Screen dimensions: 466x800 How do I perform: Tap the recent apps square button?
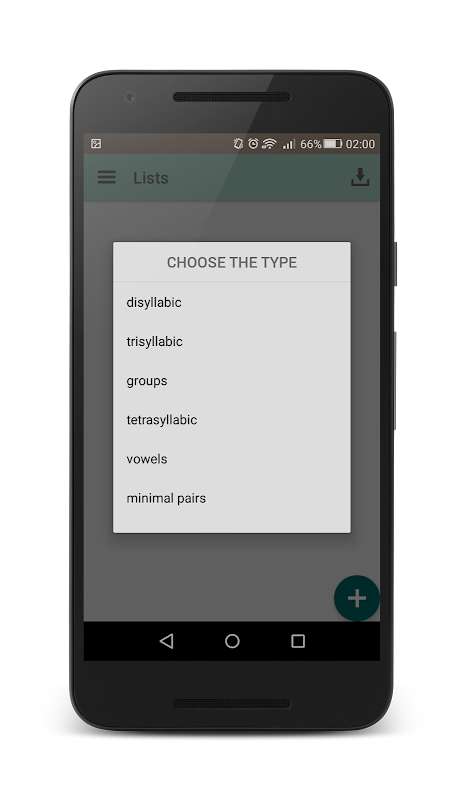coord(298,641)
